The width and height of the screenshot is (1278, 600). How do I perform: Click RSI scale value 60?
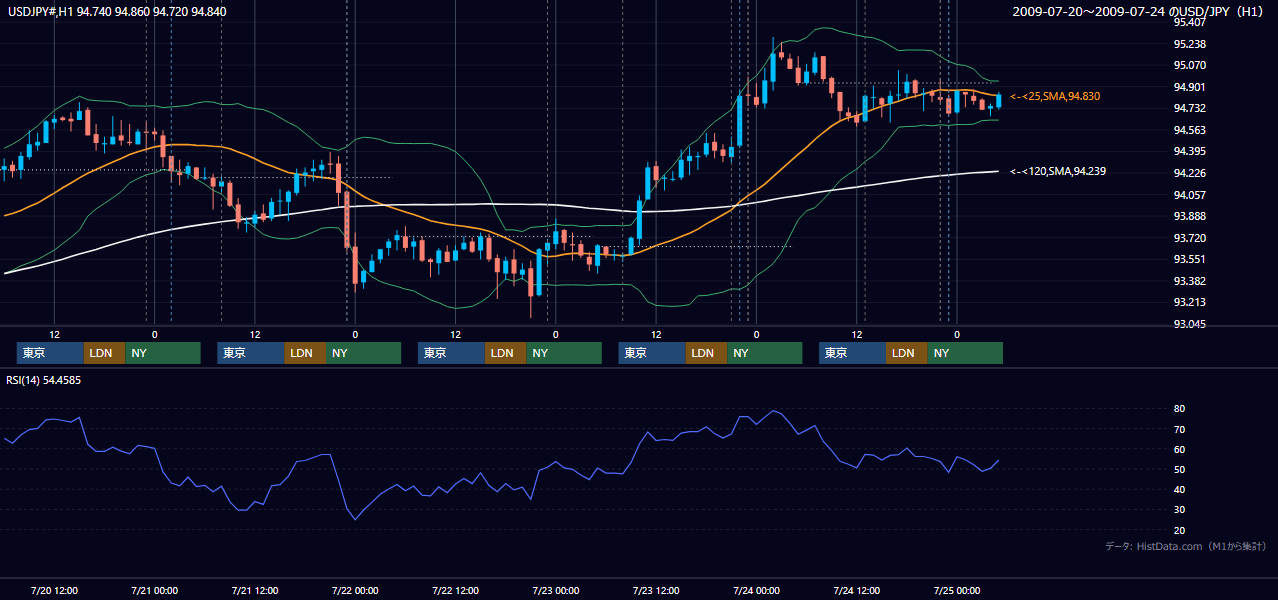[x=1180, y=449]
